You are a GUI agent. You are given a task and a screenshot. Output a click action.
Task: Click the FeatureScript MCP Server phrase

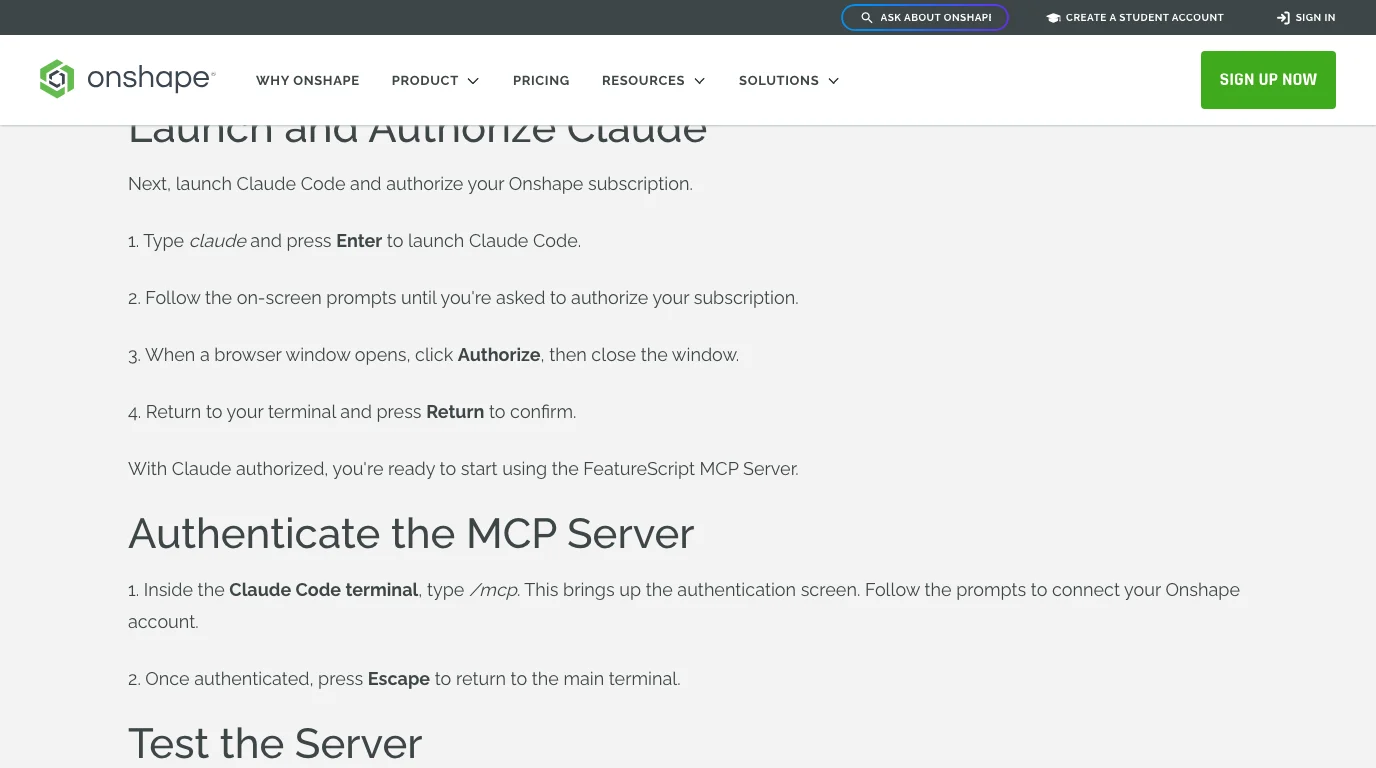[x=689, y=469]
